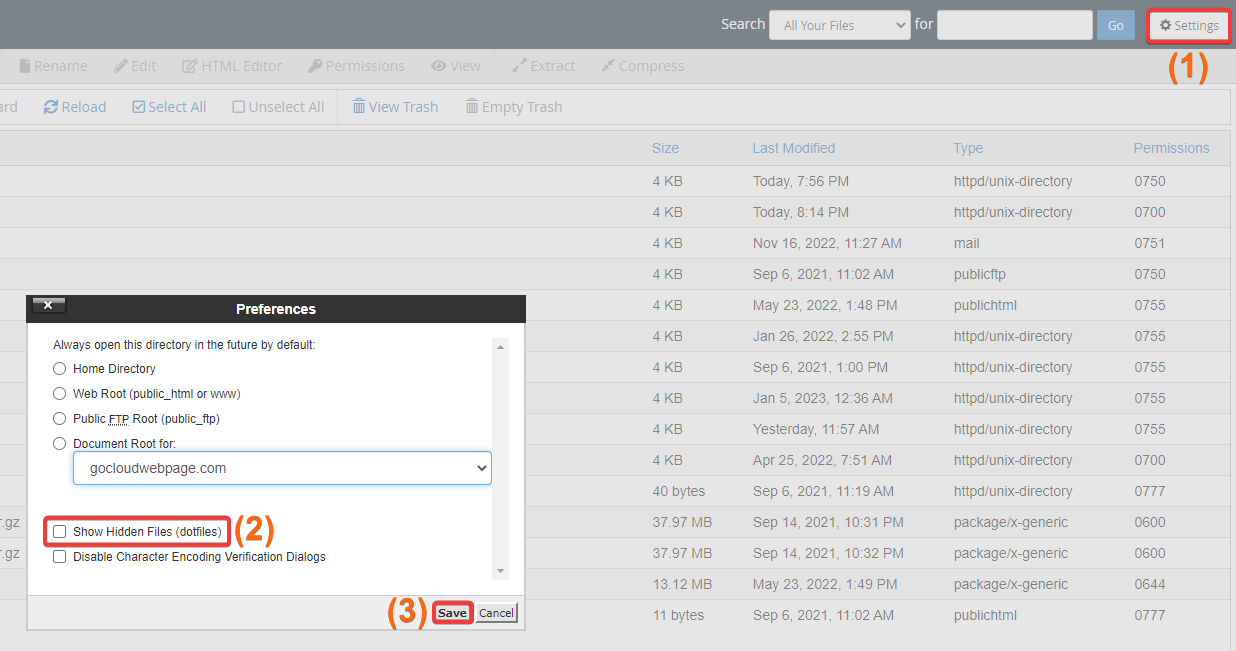Focus the search text field
1236x651 pixels.
coord(1014,26)
